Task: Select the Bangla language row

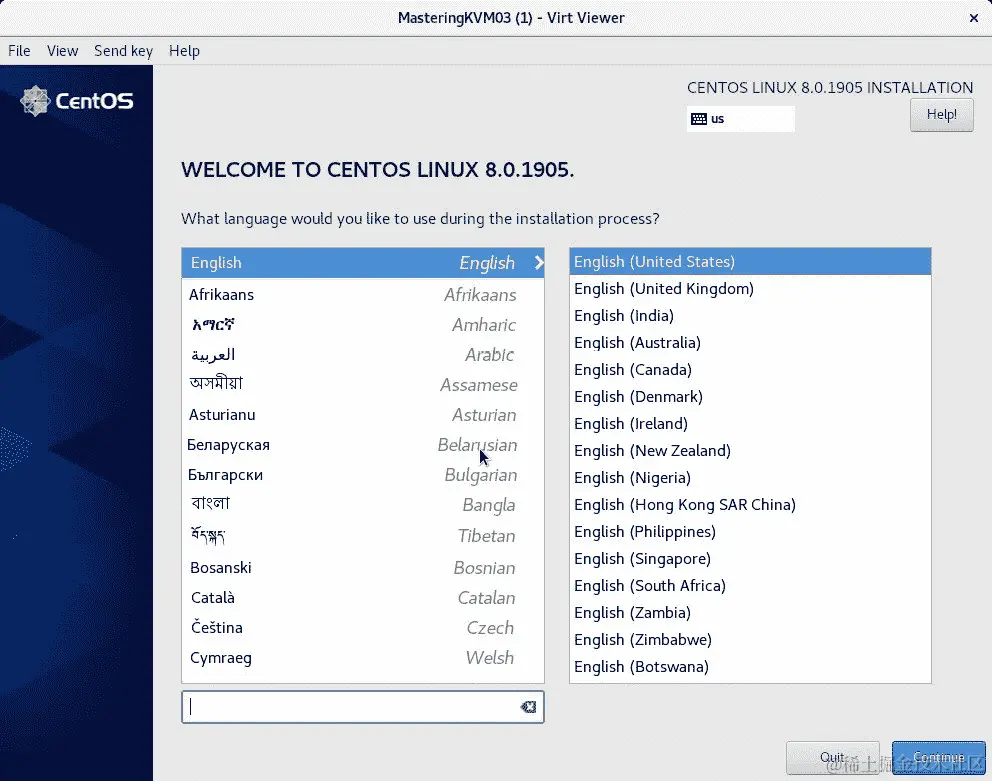Action: coord(363,505)
